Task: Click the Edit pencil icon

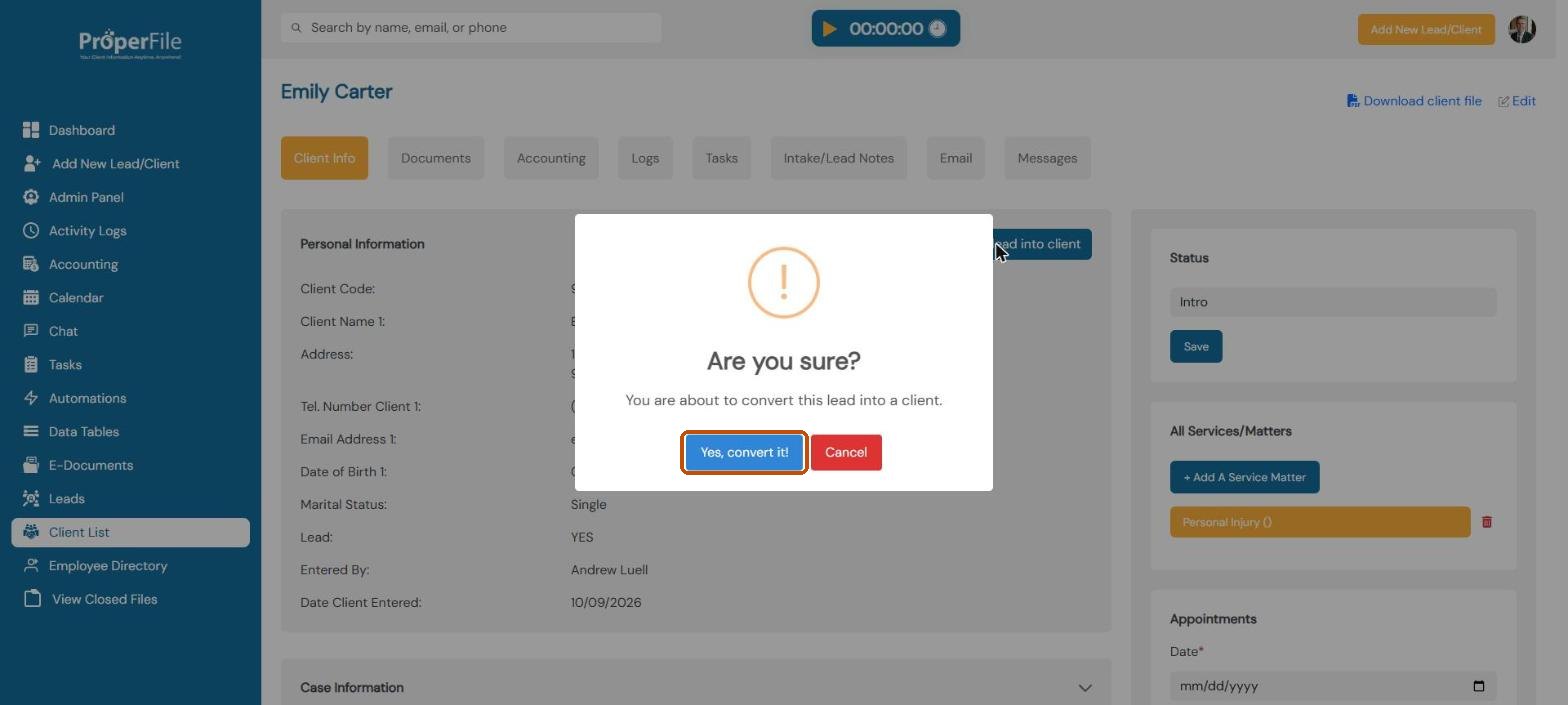Action: tap(1503, 101)
